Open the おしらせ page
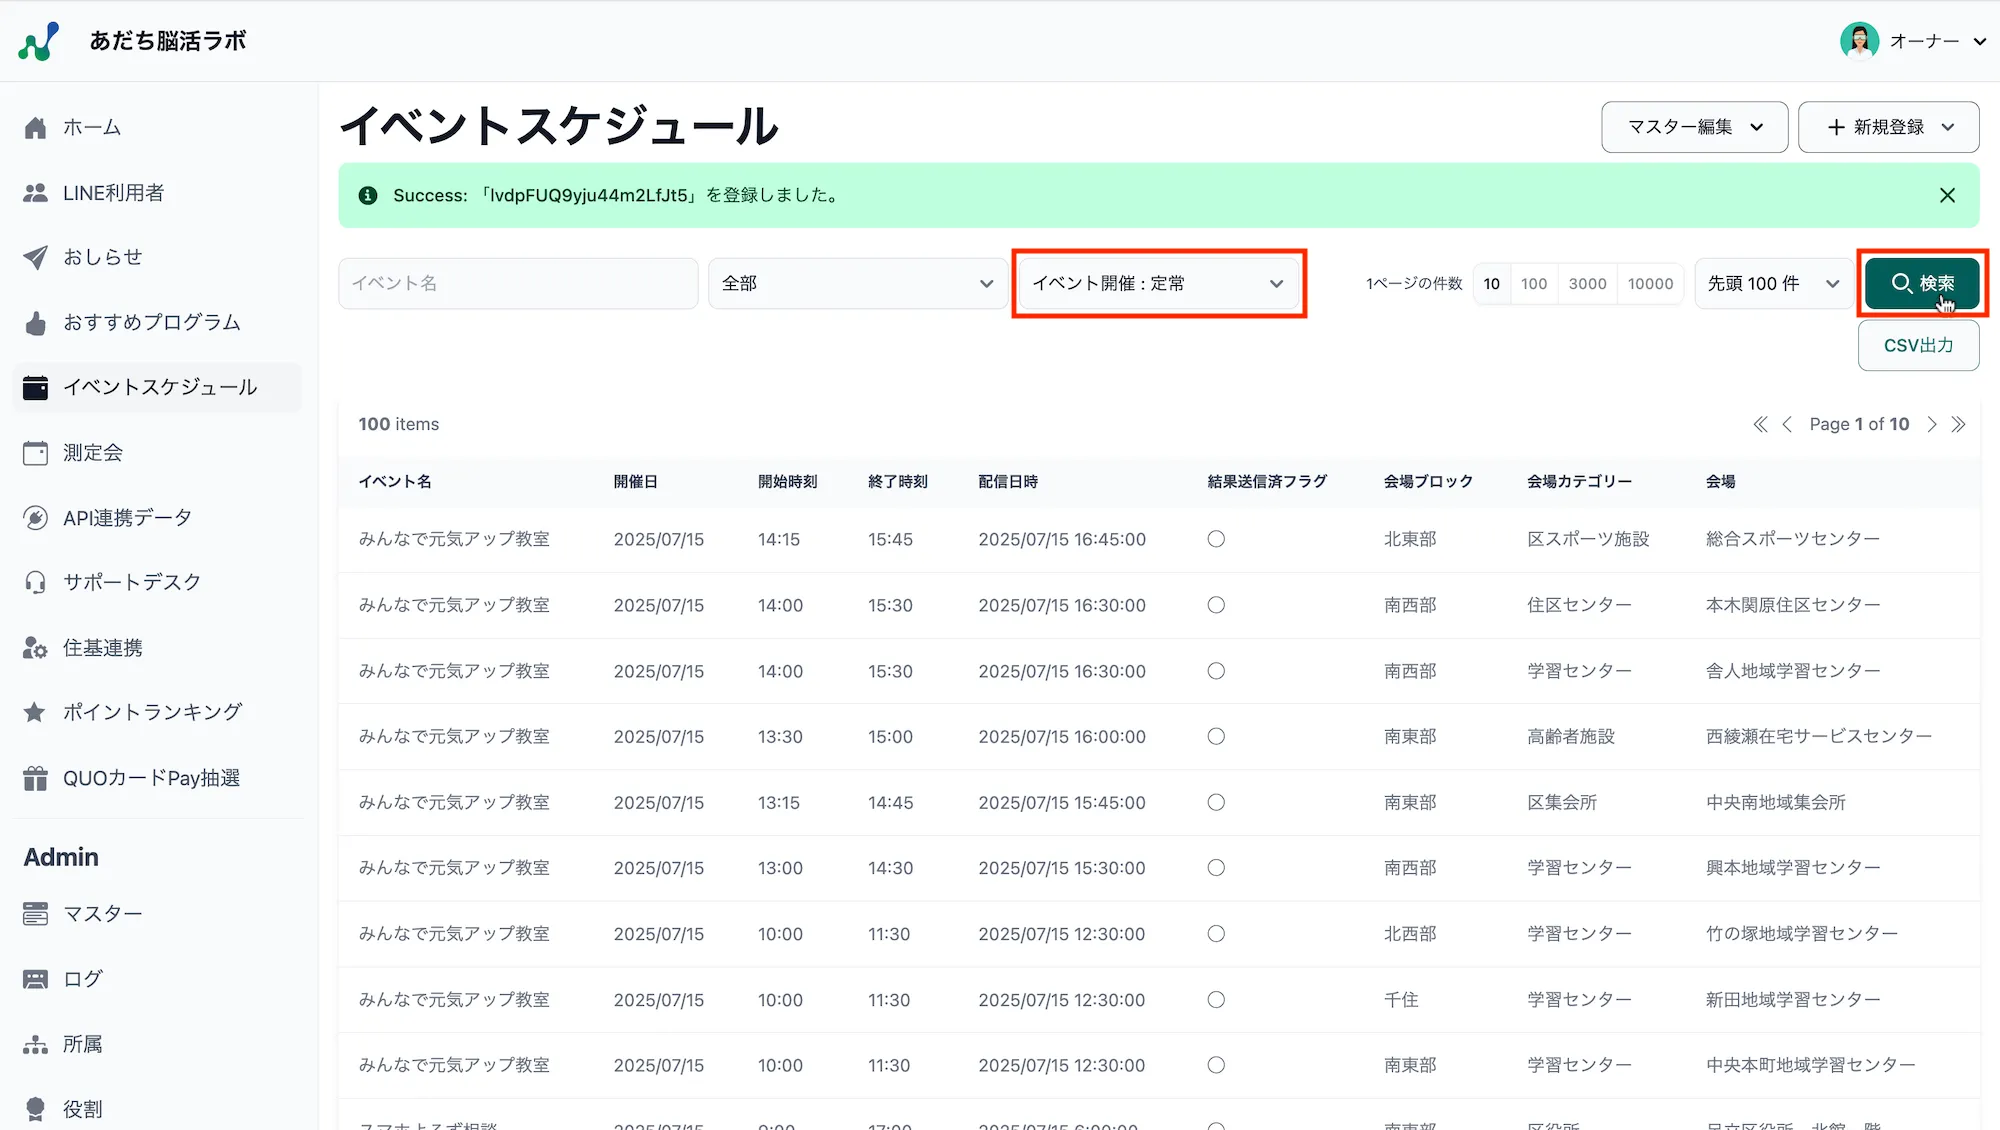This screenshot has width=2000, height=1130. pyautogui.click(x=103, y=257)
